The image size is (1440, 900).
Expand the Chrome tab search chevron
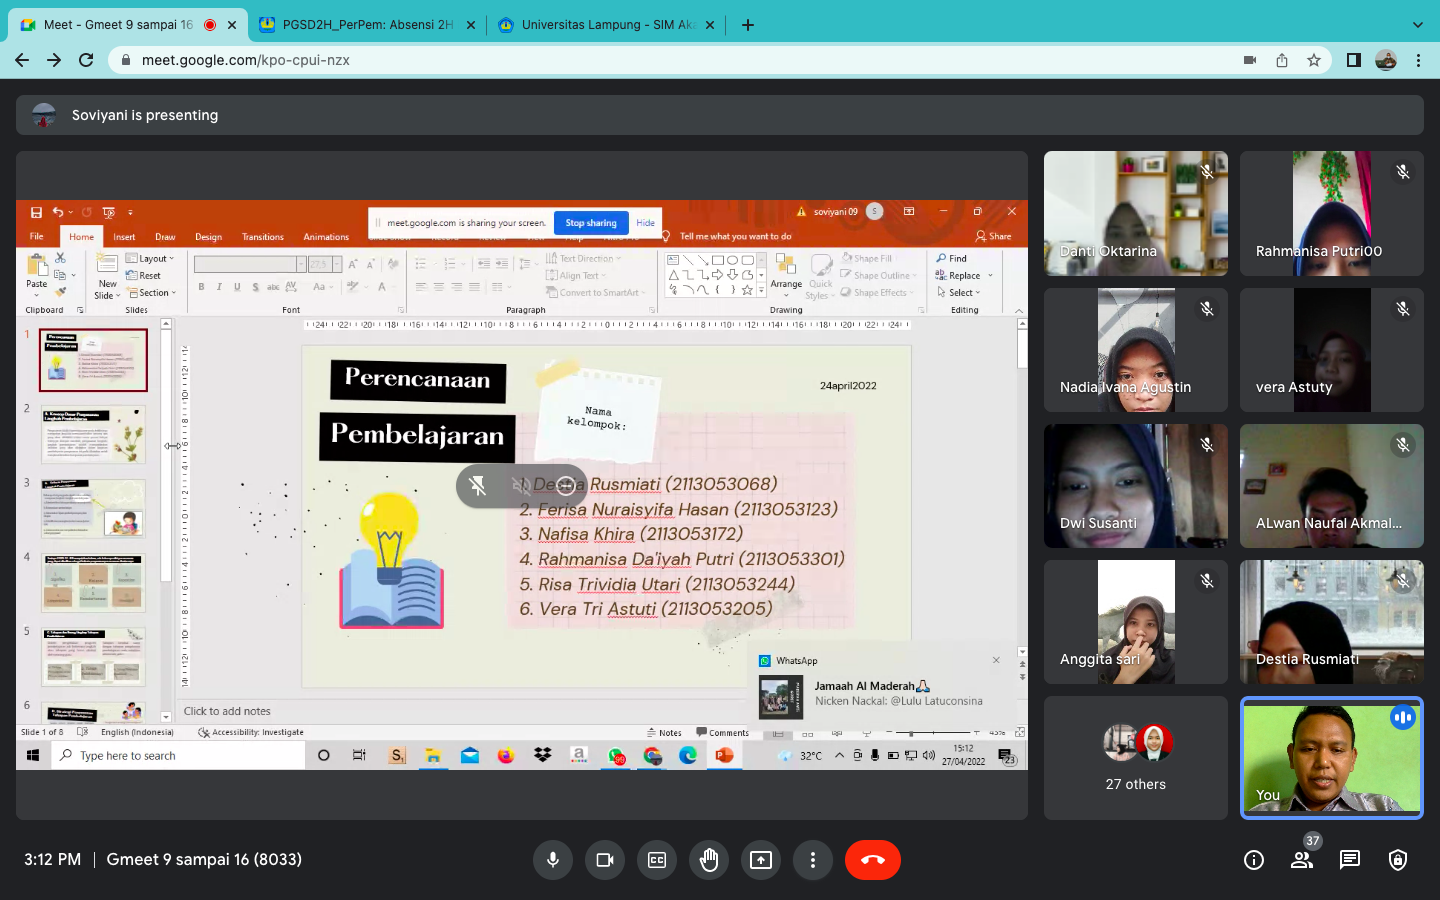pos(1417,25)
